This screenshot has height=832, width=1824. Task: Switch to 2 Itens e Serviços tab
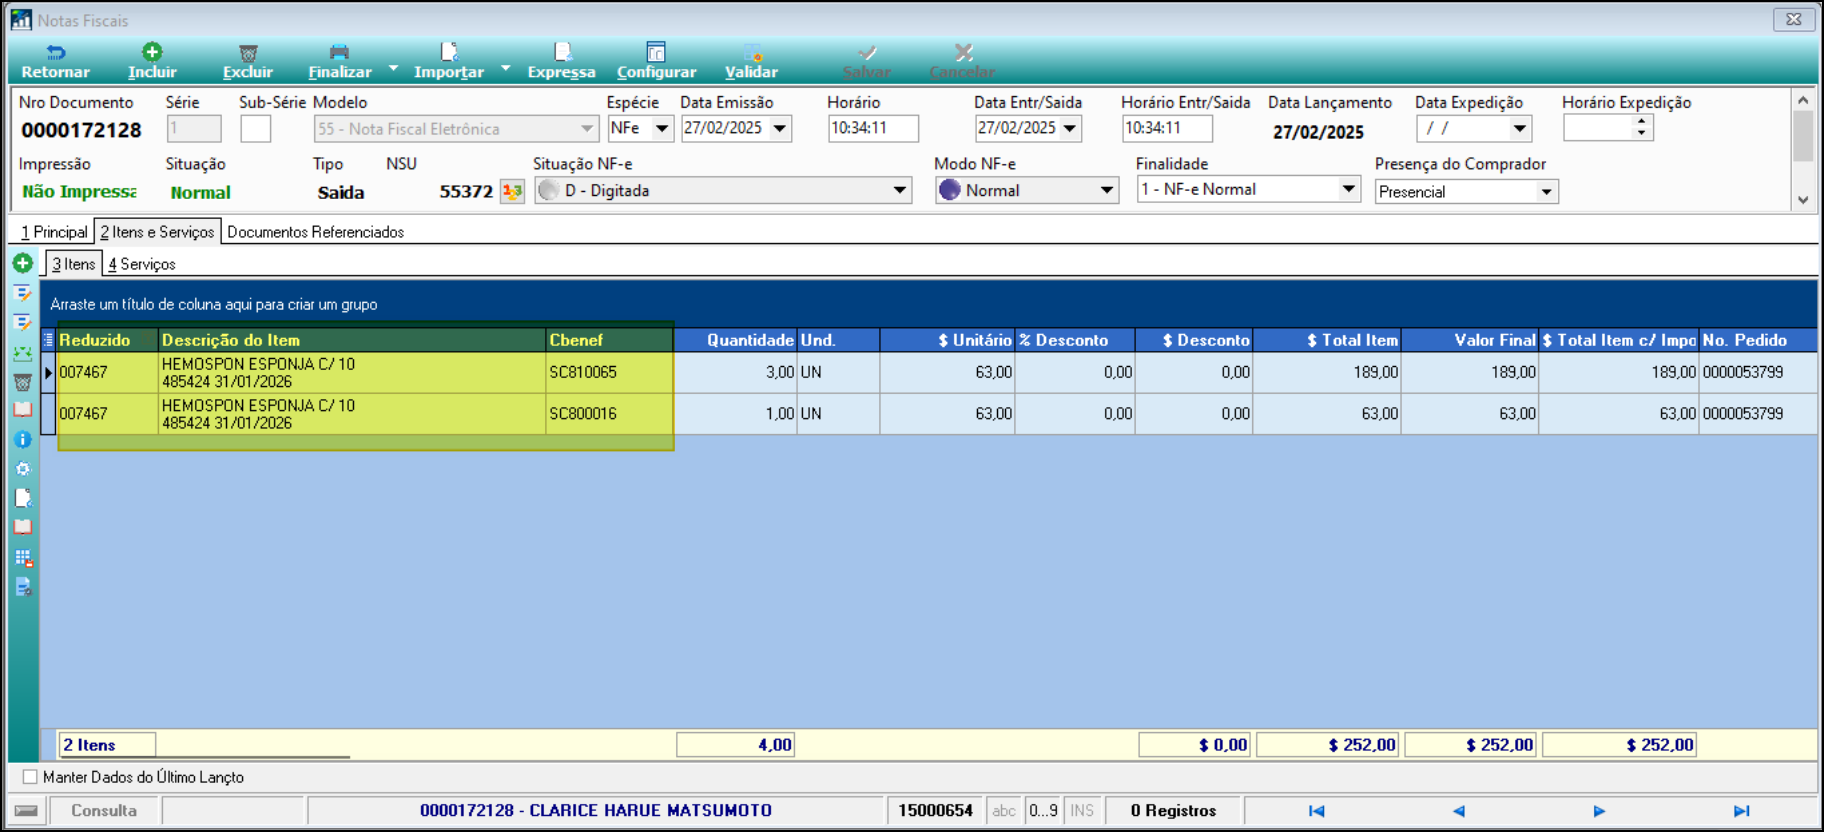pos(157,232)
